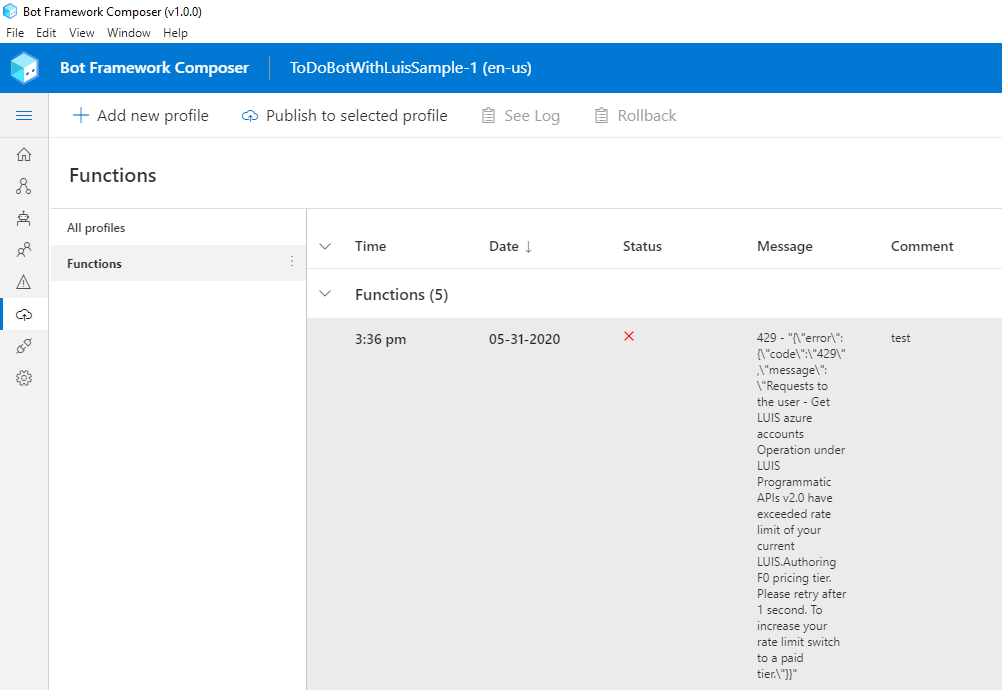The image size is (1002, 690).
Task: Collapse the navigation sidebar via hamburger icon
Action: click(24, 115)
